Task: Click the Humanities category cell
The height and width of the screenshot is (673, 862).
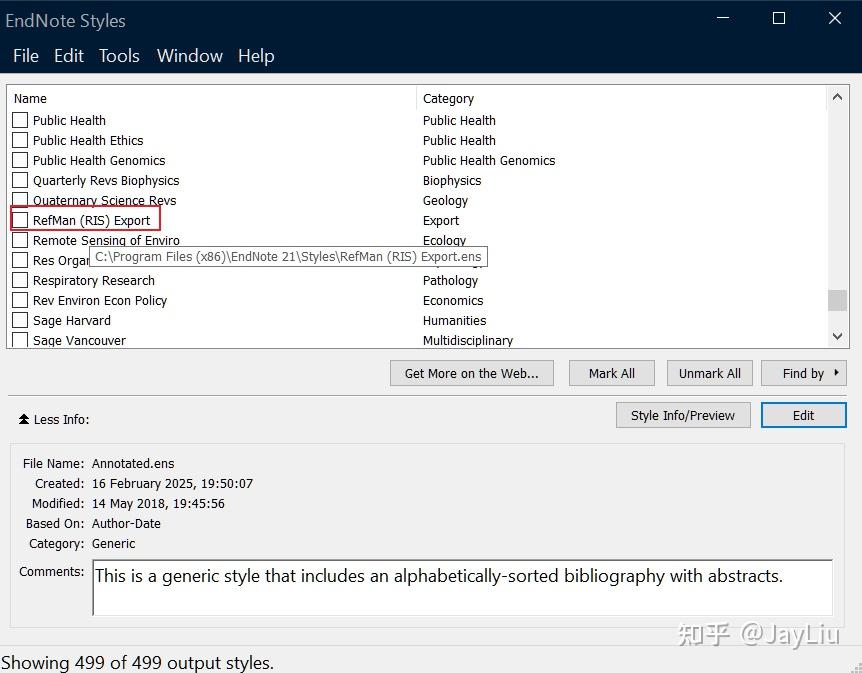Action: click(455, 321)
